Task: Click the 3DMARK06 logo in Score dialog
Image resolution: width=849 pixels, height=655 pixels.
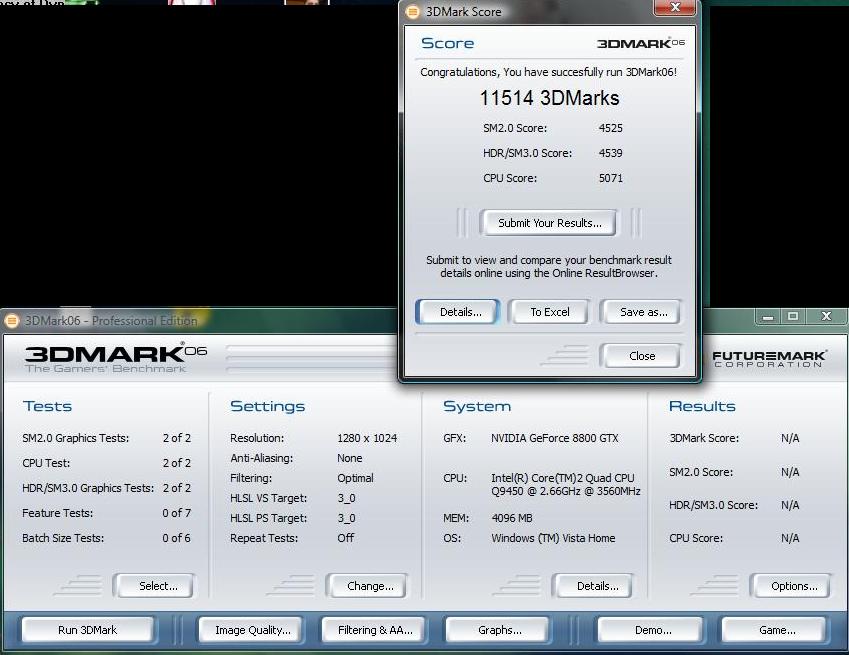Action: tap(641, 43)
